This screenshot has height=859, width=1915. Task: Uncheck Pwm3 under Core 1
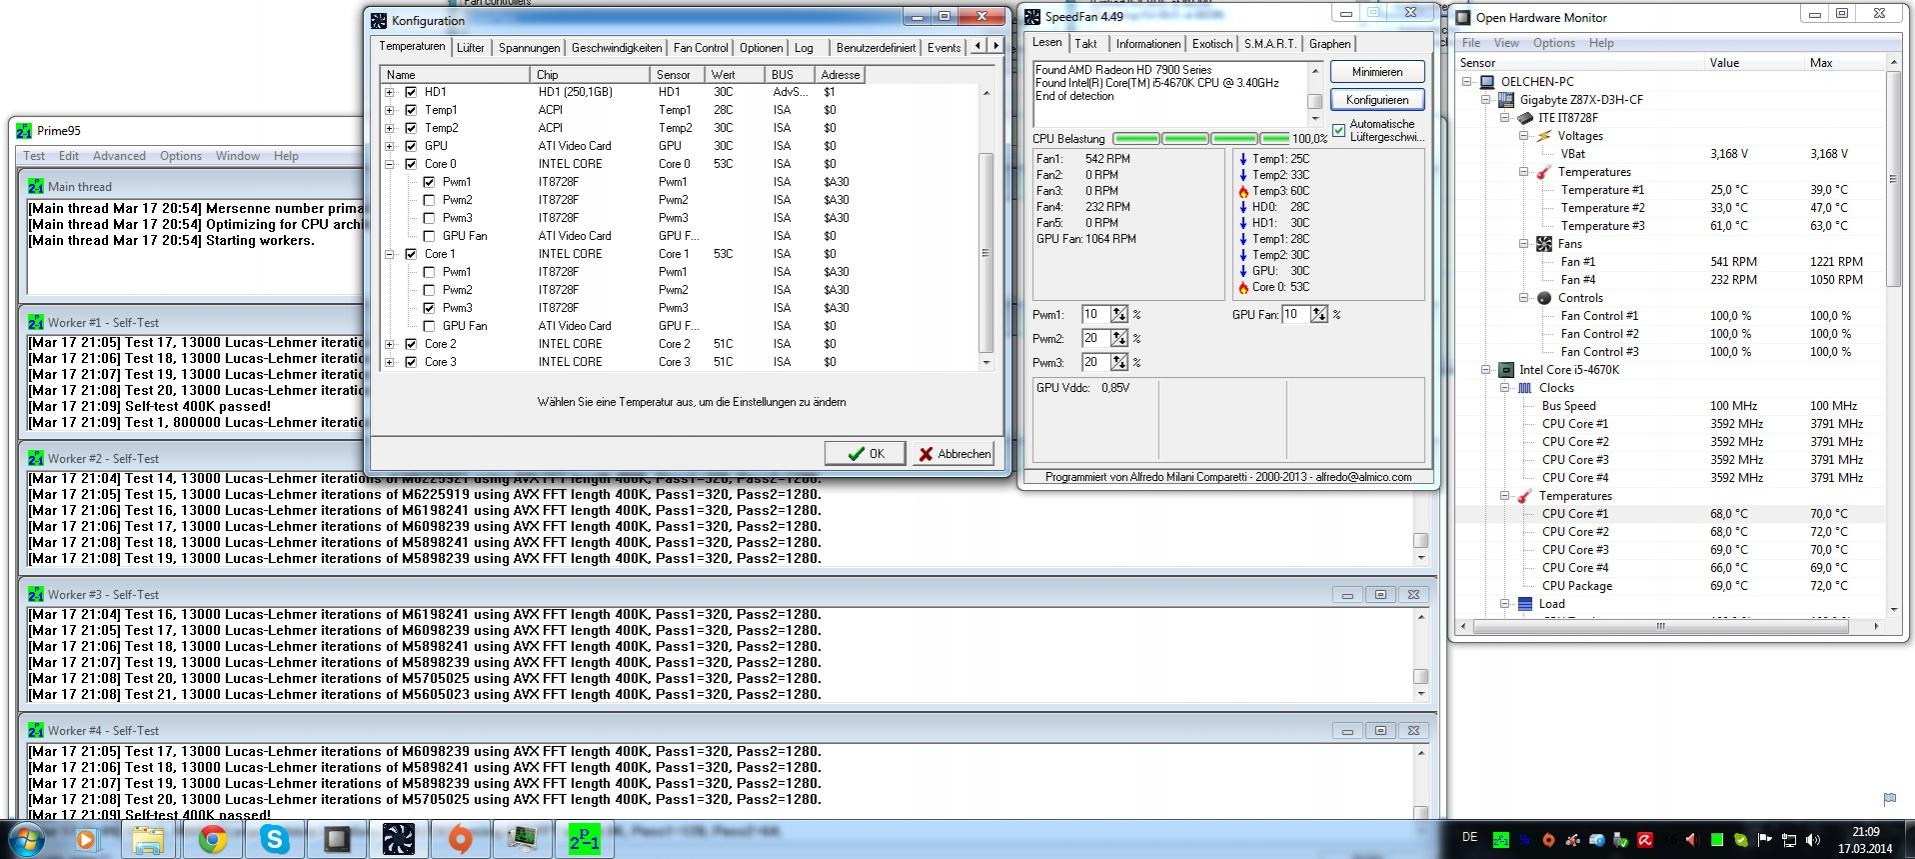[429, 308]
